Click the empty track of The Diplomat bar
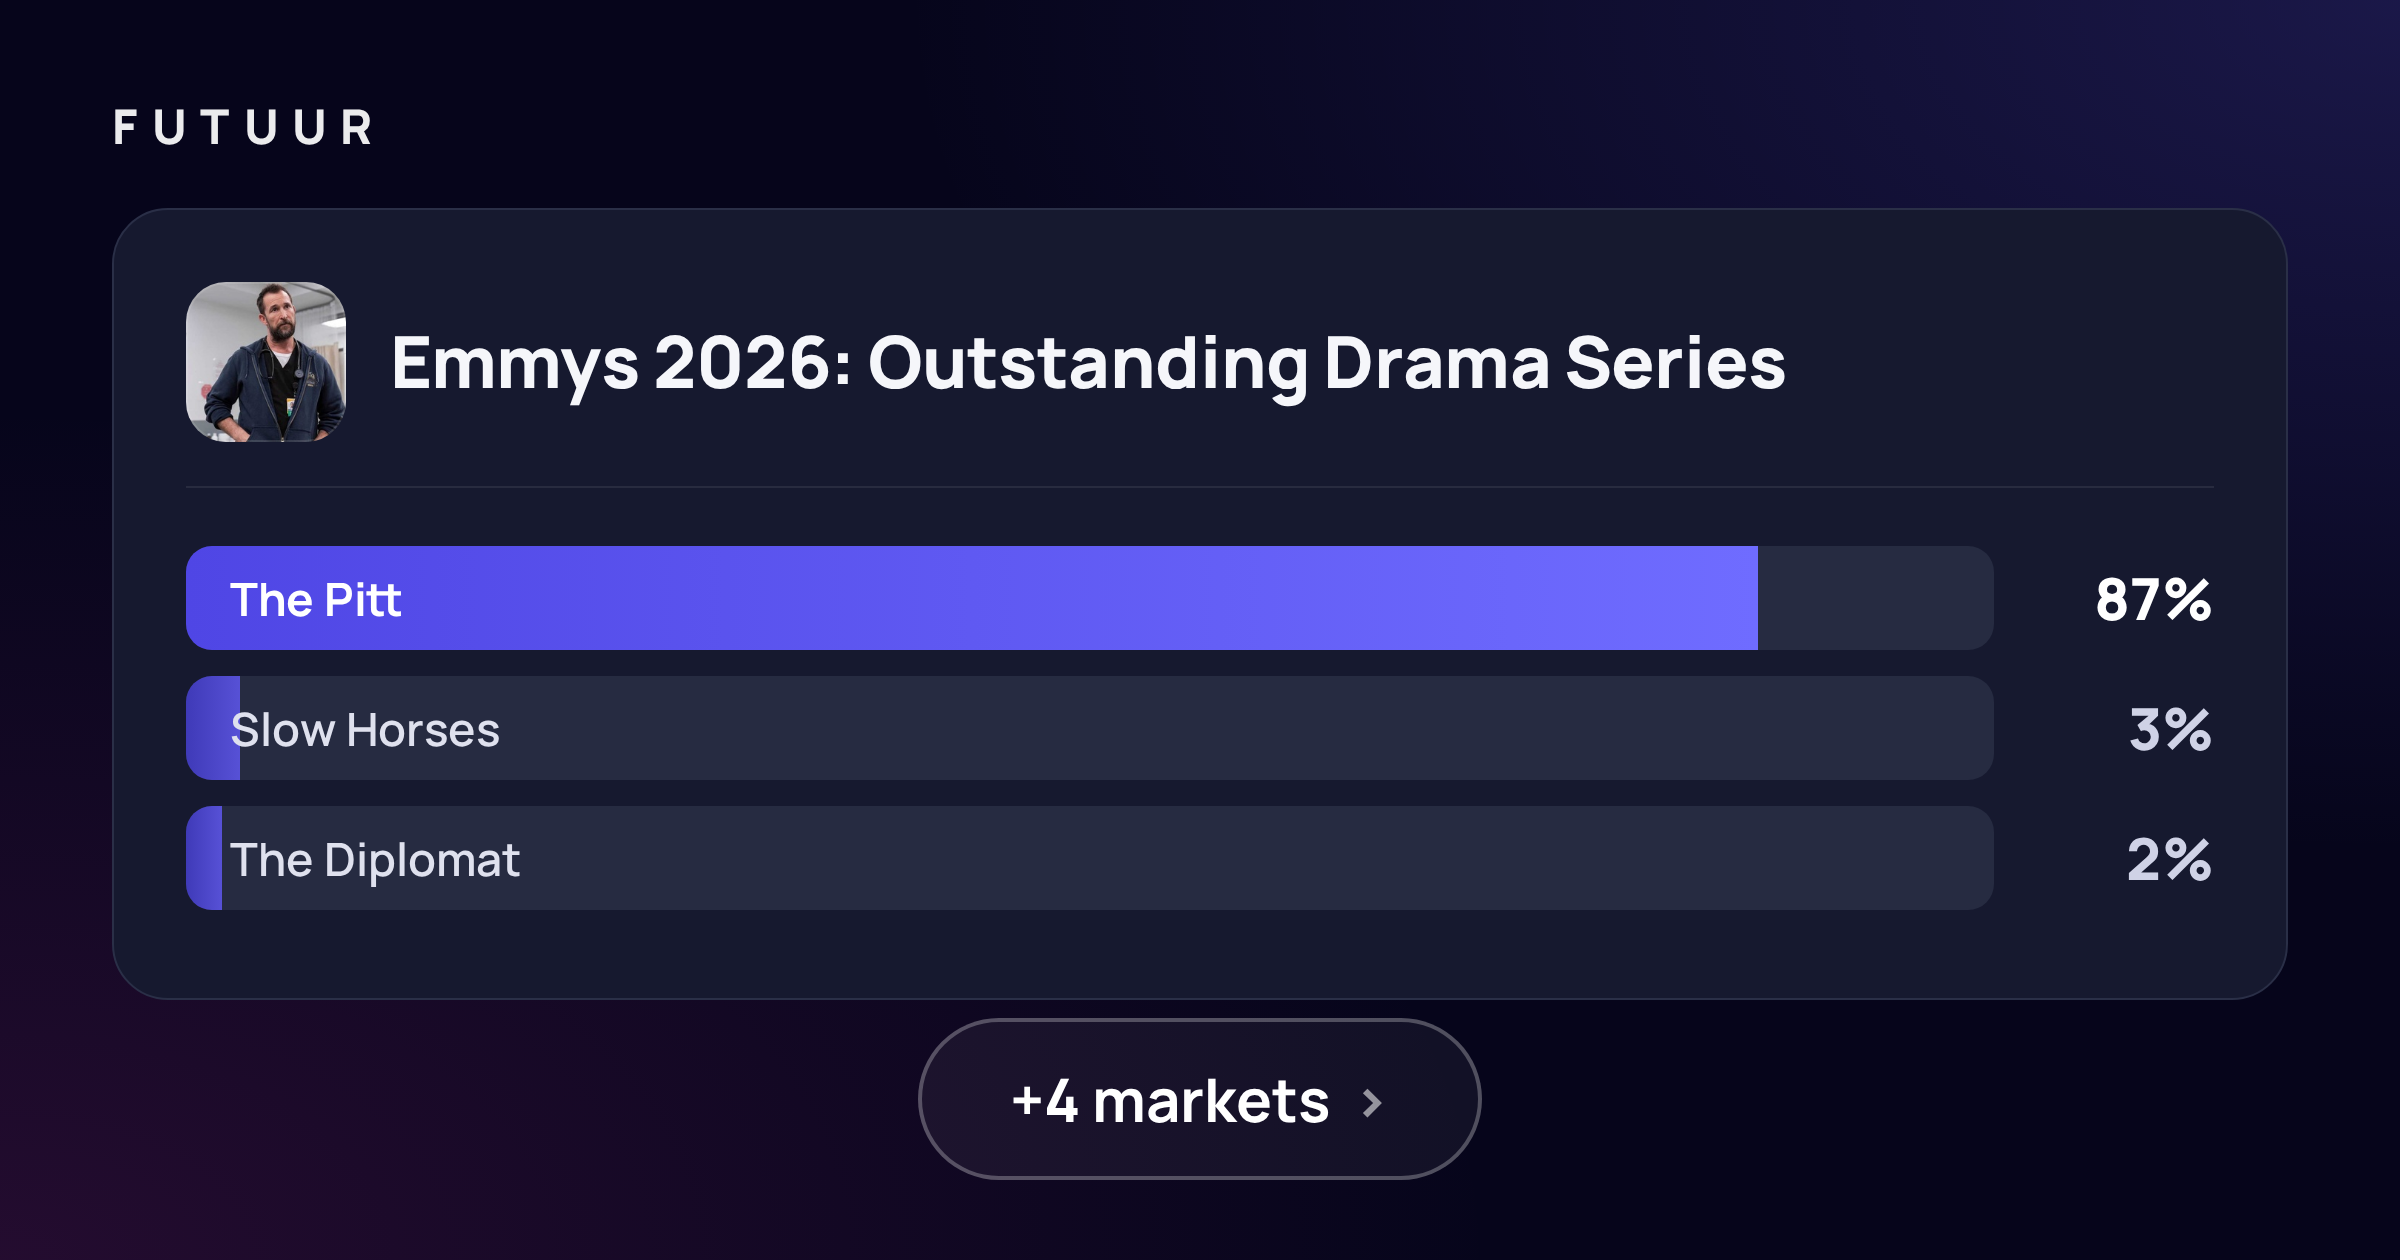Viewport: 2400px width, 1260px height. click(x=1108, y=858)
